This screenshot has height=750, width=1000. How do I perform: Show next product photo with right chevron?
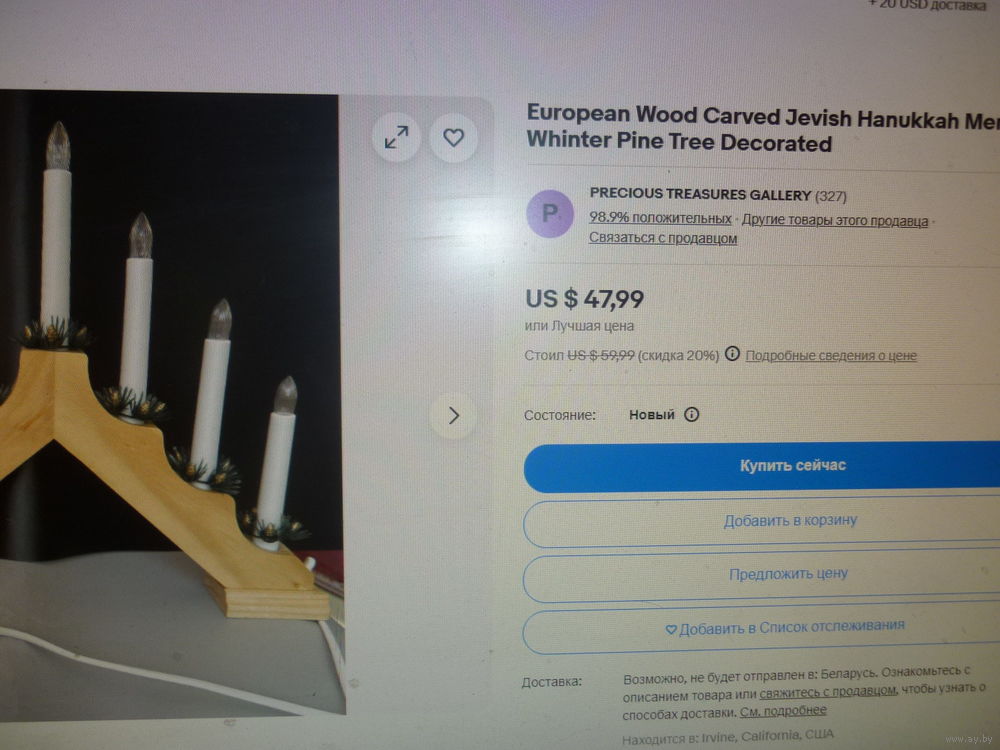click(453, 416)
